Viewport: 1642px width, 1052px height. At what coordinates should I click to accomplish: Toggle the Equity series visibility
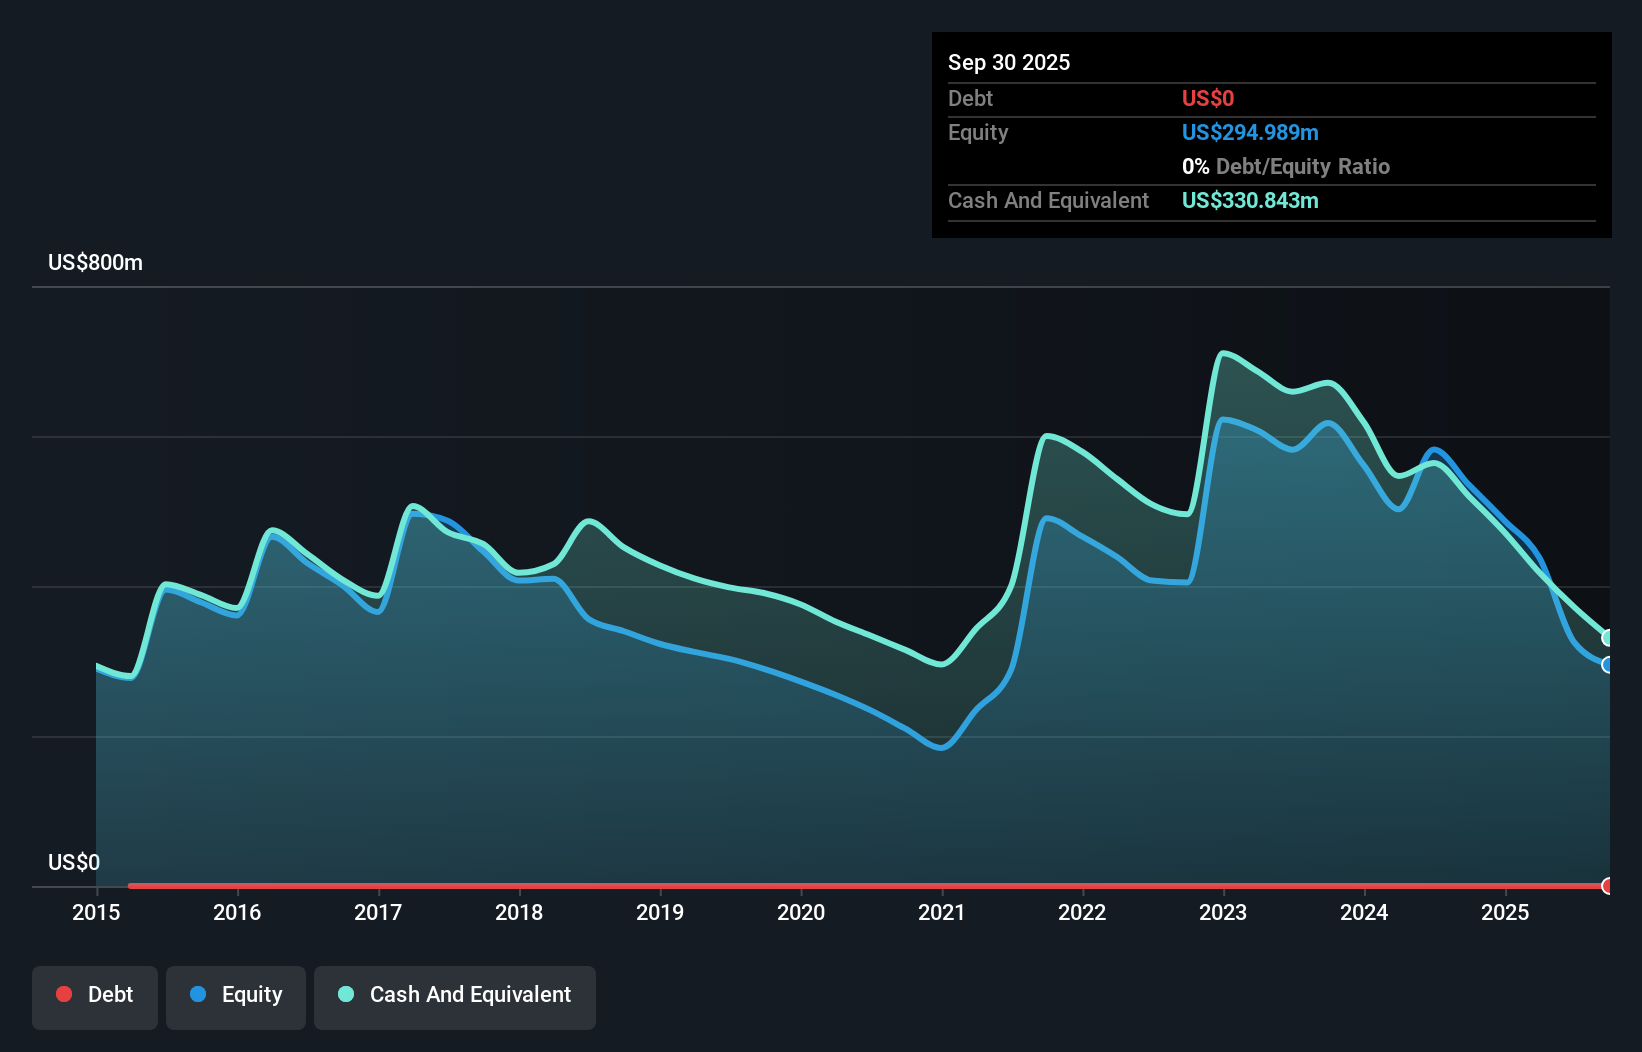[235, 997]
